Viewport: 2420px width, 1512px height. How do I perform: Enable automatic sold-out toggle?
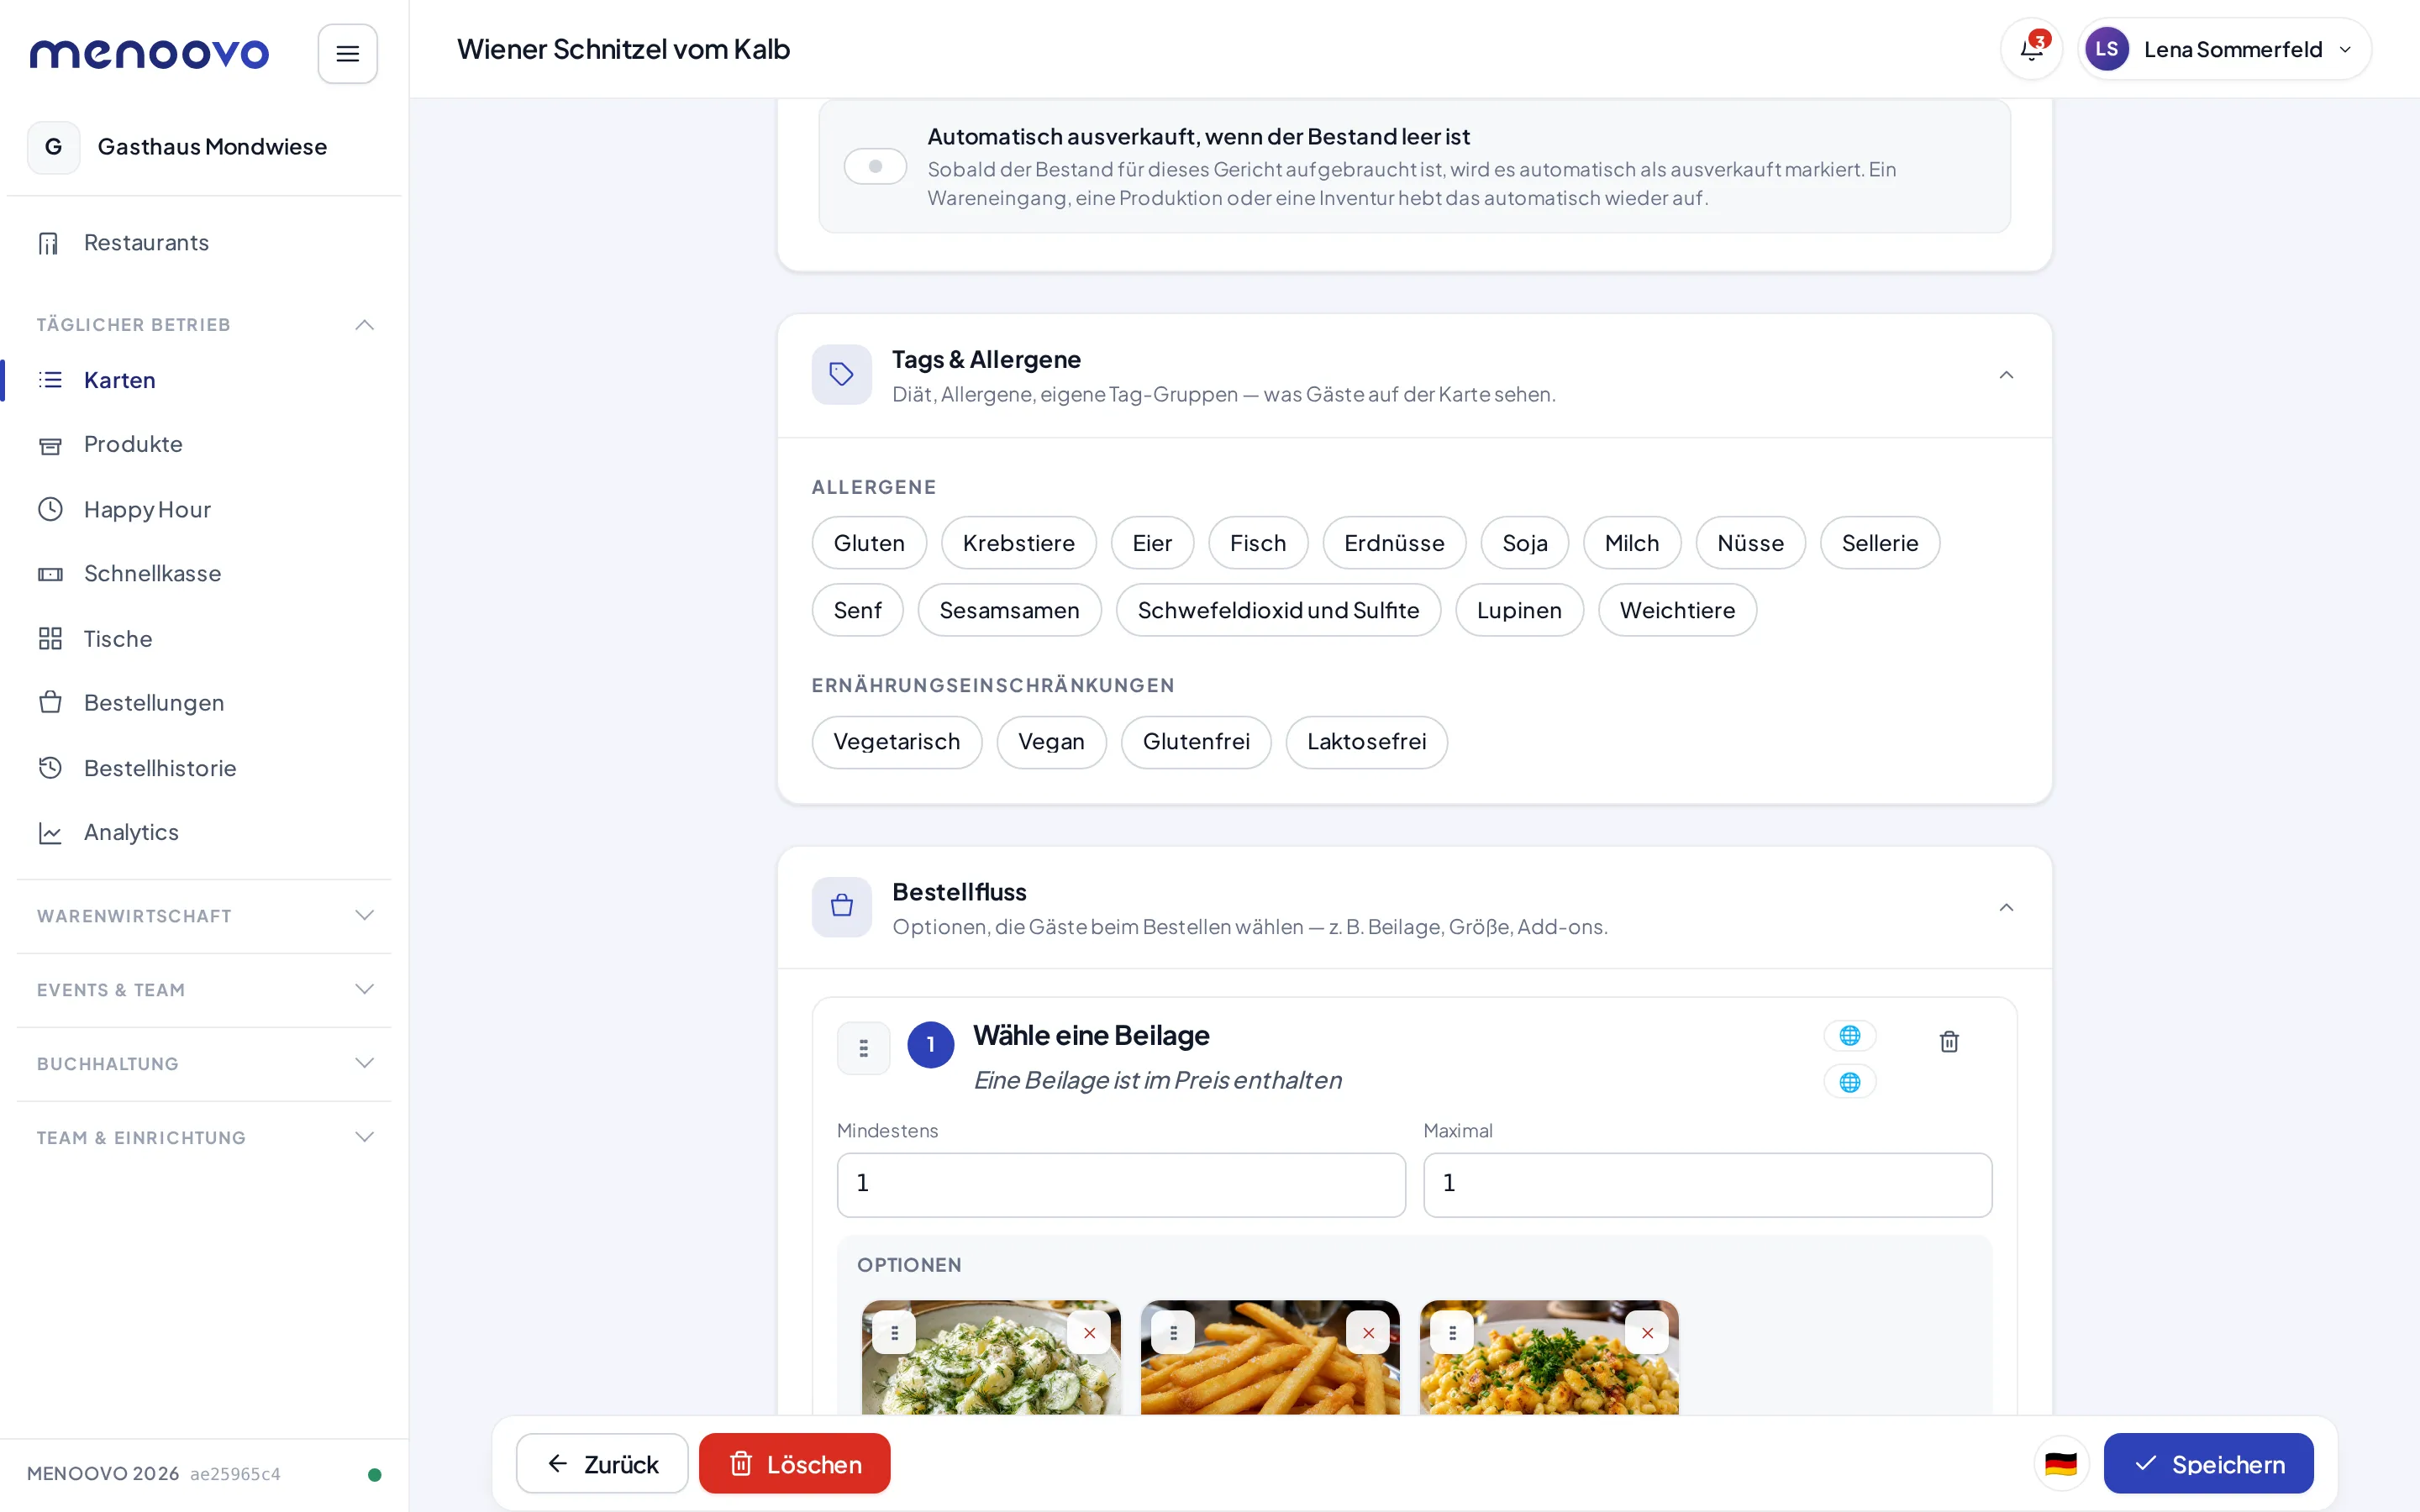point(875,166)
